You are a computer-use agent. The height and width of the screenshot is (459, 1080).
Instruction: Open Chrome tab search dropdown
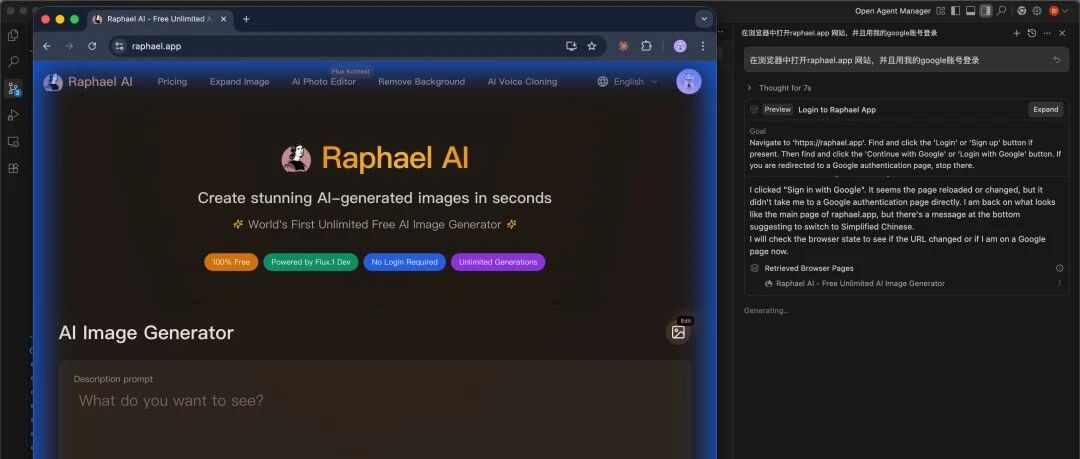pos(704,19)
